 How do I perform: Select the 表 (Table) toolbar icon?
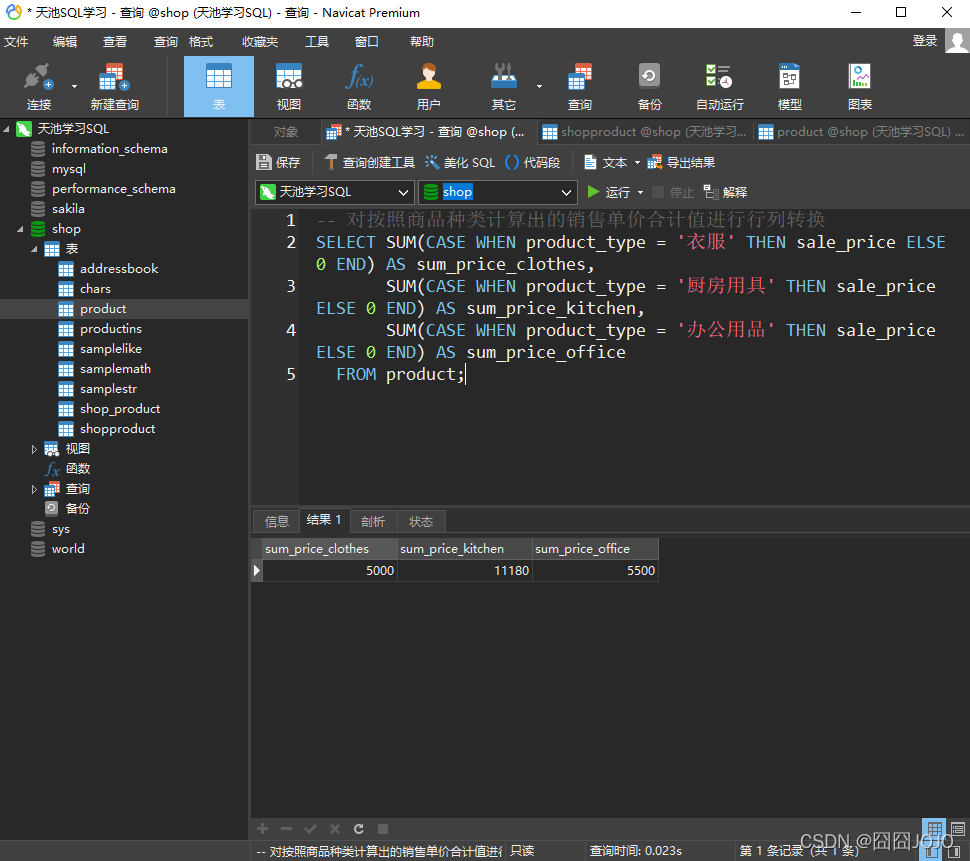tap(219, 86)
